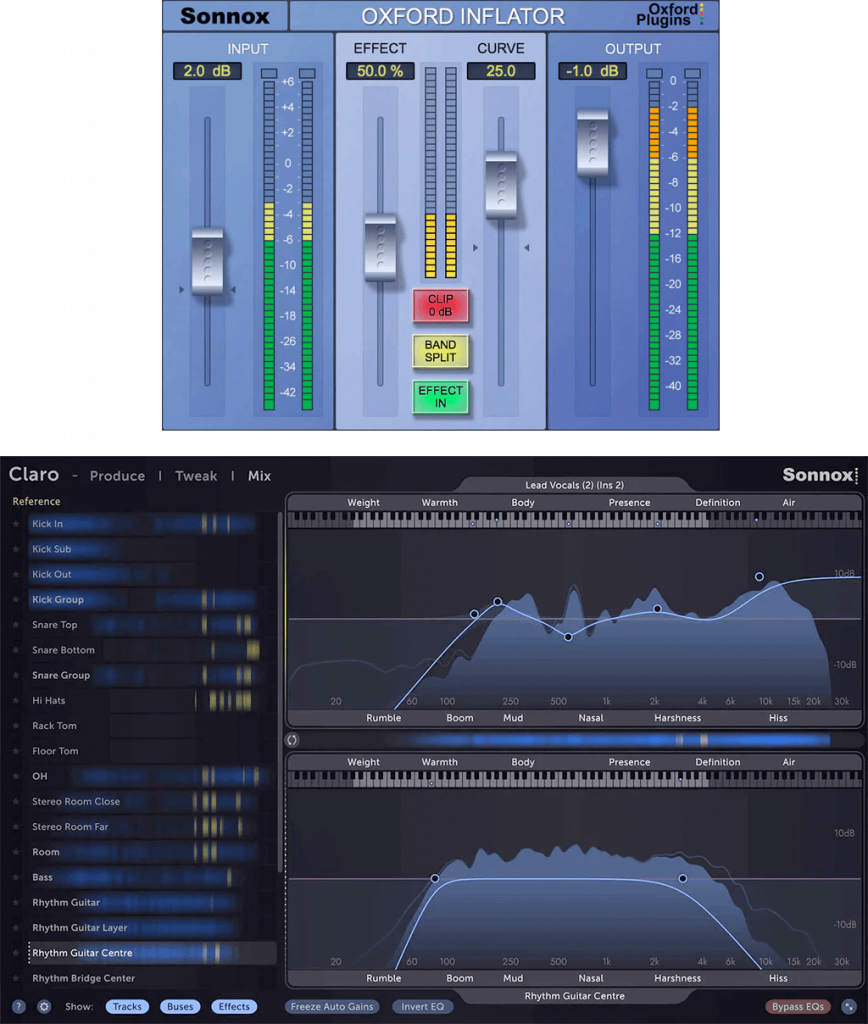This screenshot has height=1024, width=868.
Task: Click the Sonnox logo in the Claro header
Action: click(820, 475)
